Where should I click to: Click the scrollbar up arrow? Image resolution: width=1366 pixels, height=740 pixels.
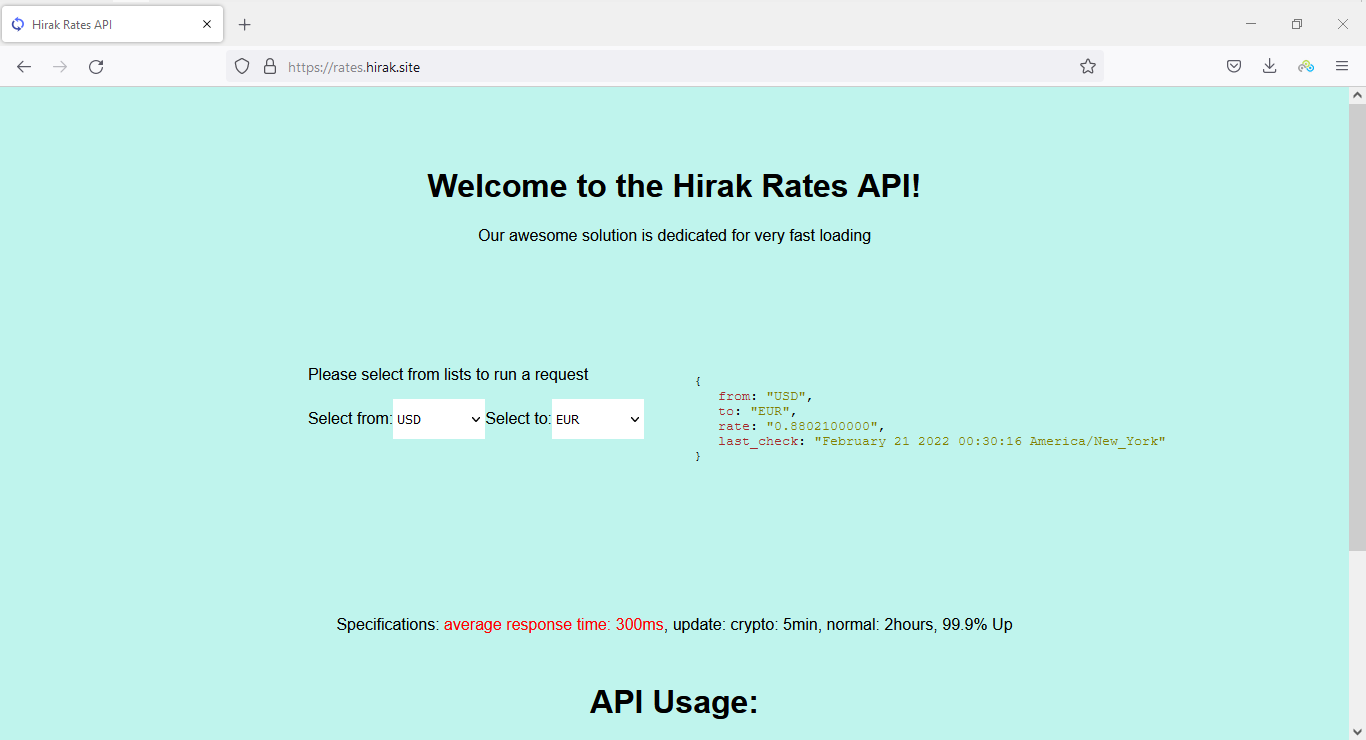pyautogui.click(x=1357, y=96)
